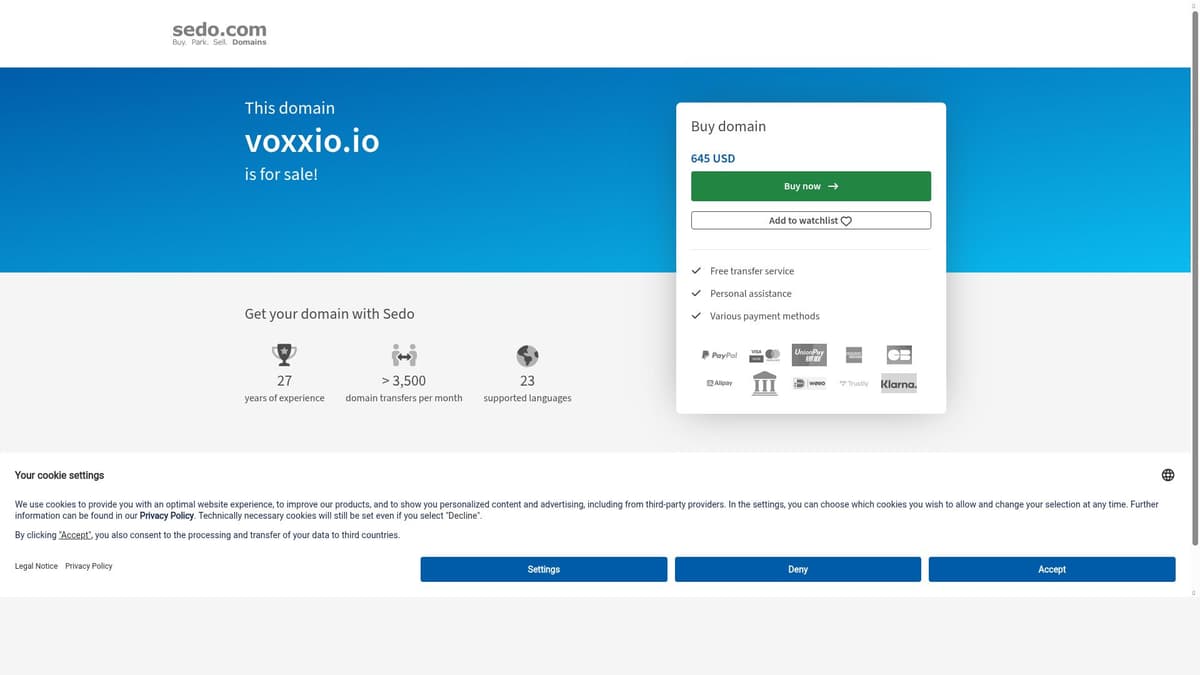Image resolution: width=1200 pixels, height=675 pixels.
Task: Open the Privacy Policy link
Action: pos(91,566)
